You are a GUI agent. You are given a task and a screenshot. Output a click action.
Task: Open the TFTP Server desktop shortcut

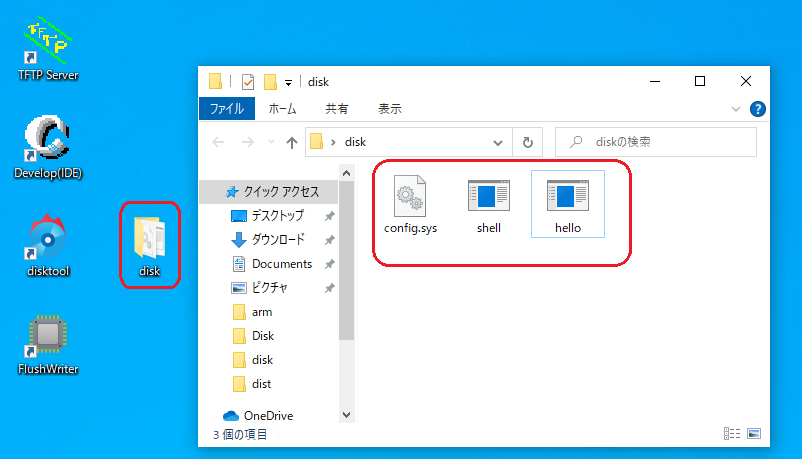click(x=48, y=50)
